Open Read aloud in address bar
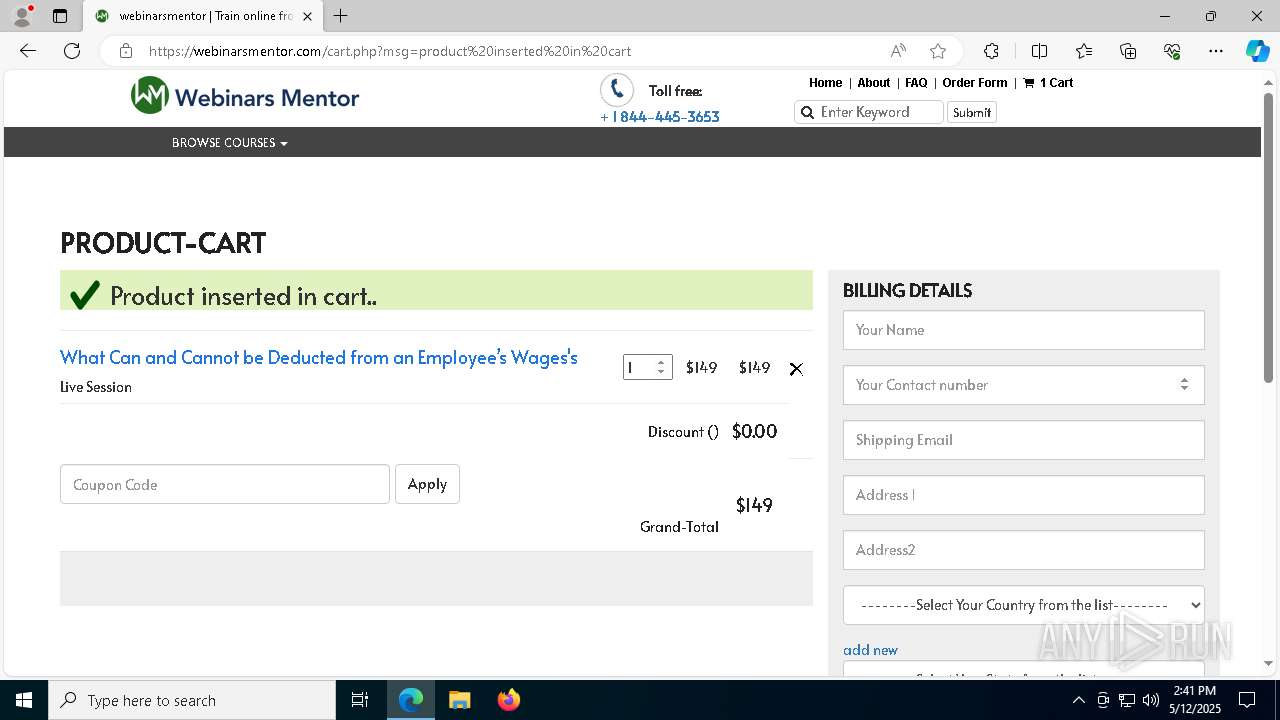1280x720 pixels. click(898, 51)
